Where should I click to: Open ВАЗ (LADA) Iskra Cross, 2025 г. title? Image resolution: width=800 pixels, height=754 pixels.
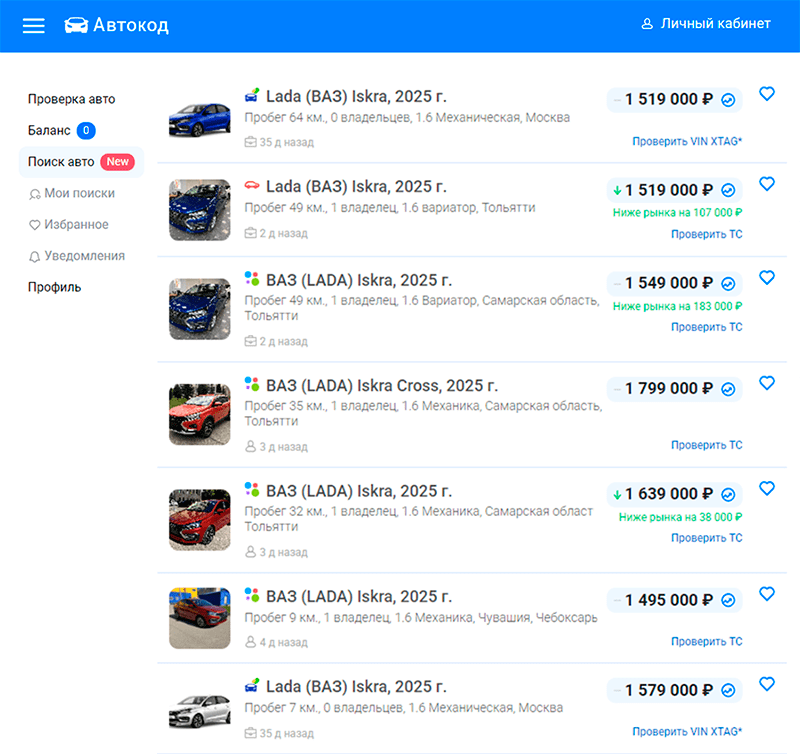click(382, 386)
